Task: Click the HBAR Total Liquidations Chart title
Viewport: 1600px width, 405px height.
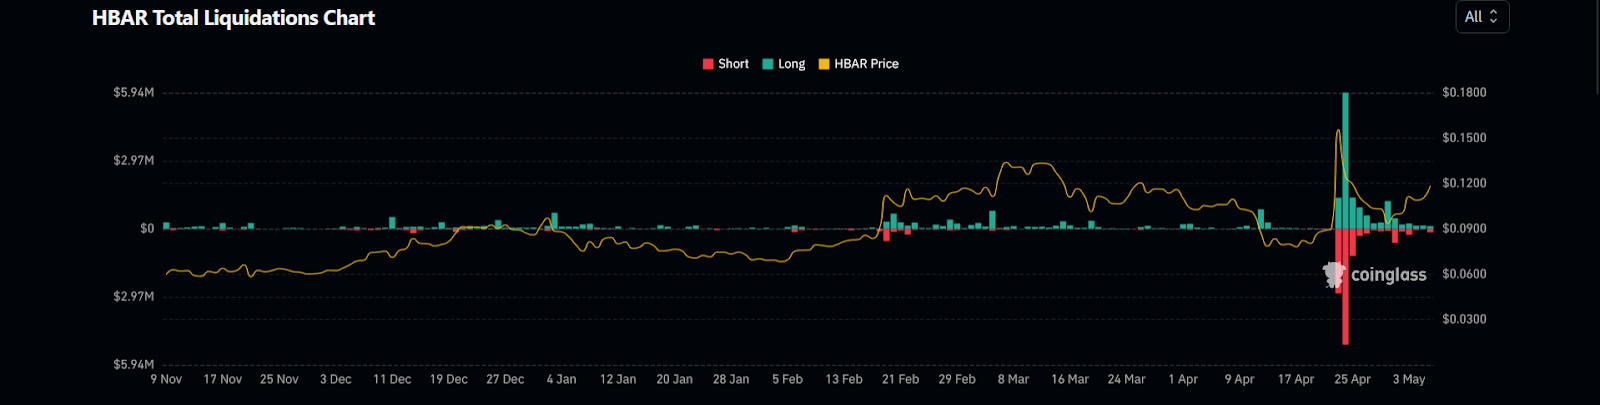Action: pos(233,18)
